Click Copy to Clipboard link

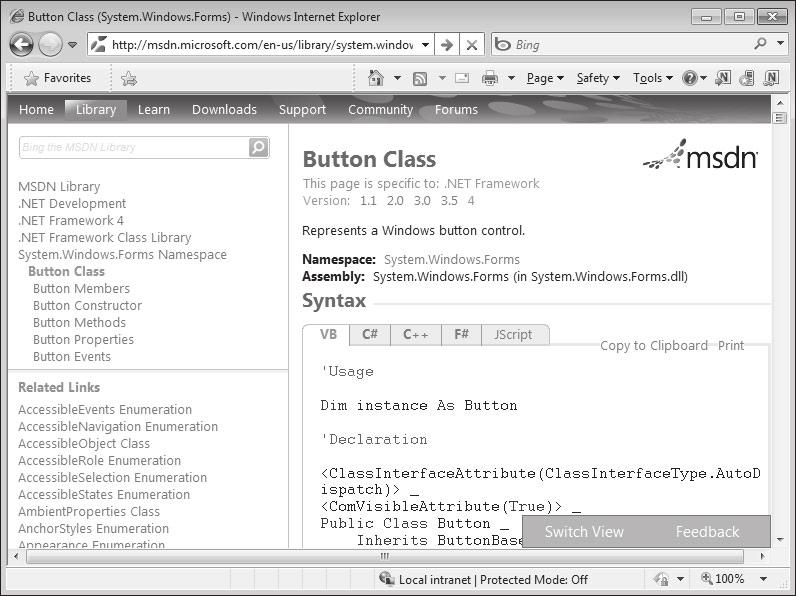click(653, 346)
